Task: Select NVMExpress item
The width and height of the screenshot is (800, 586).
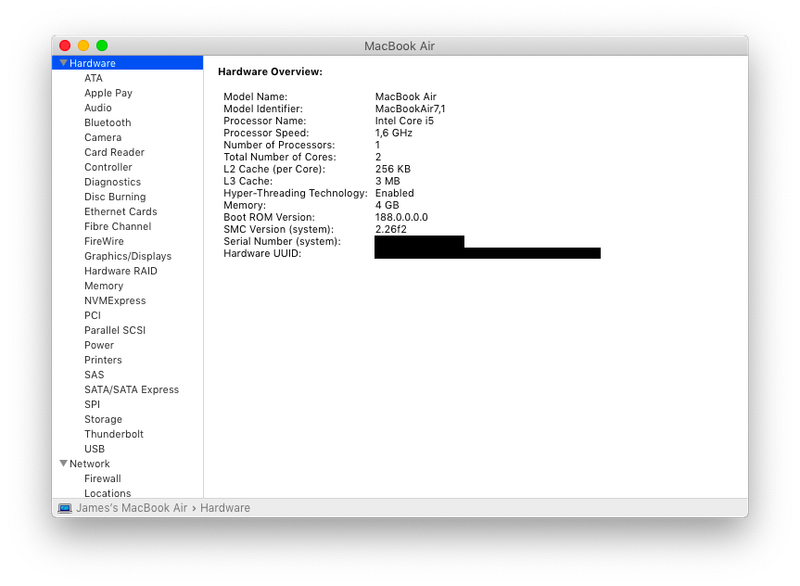Action: [x=115, y=300]
